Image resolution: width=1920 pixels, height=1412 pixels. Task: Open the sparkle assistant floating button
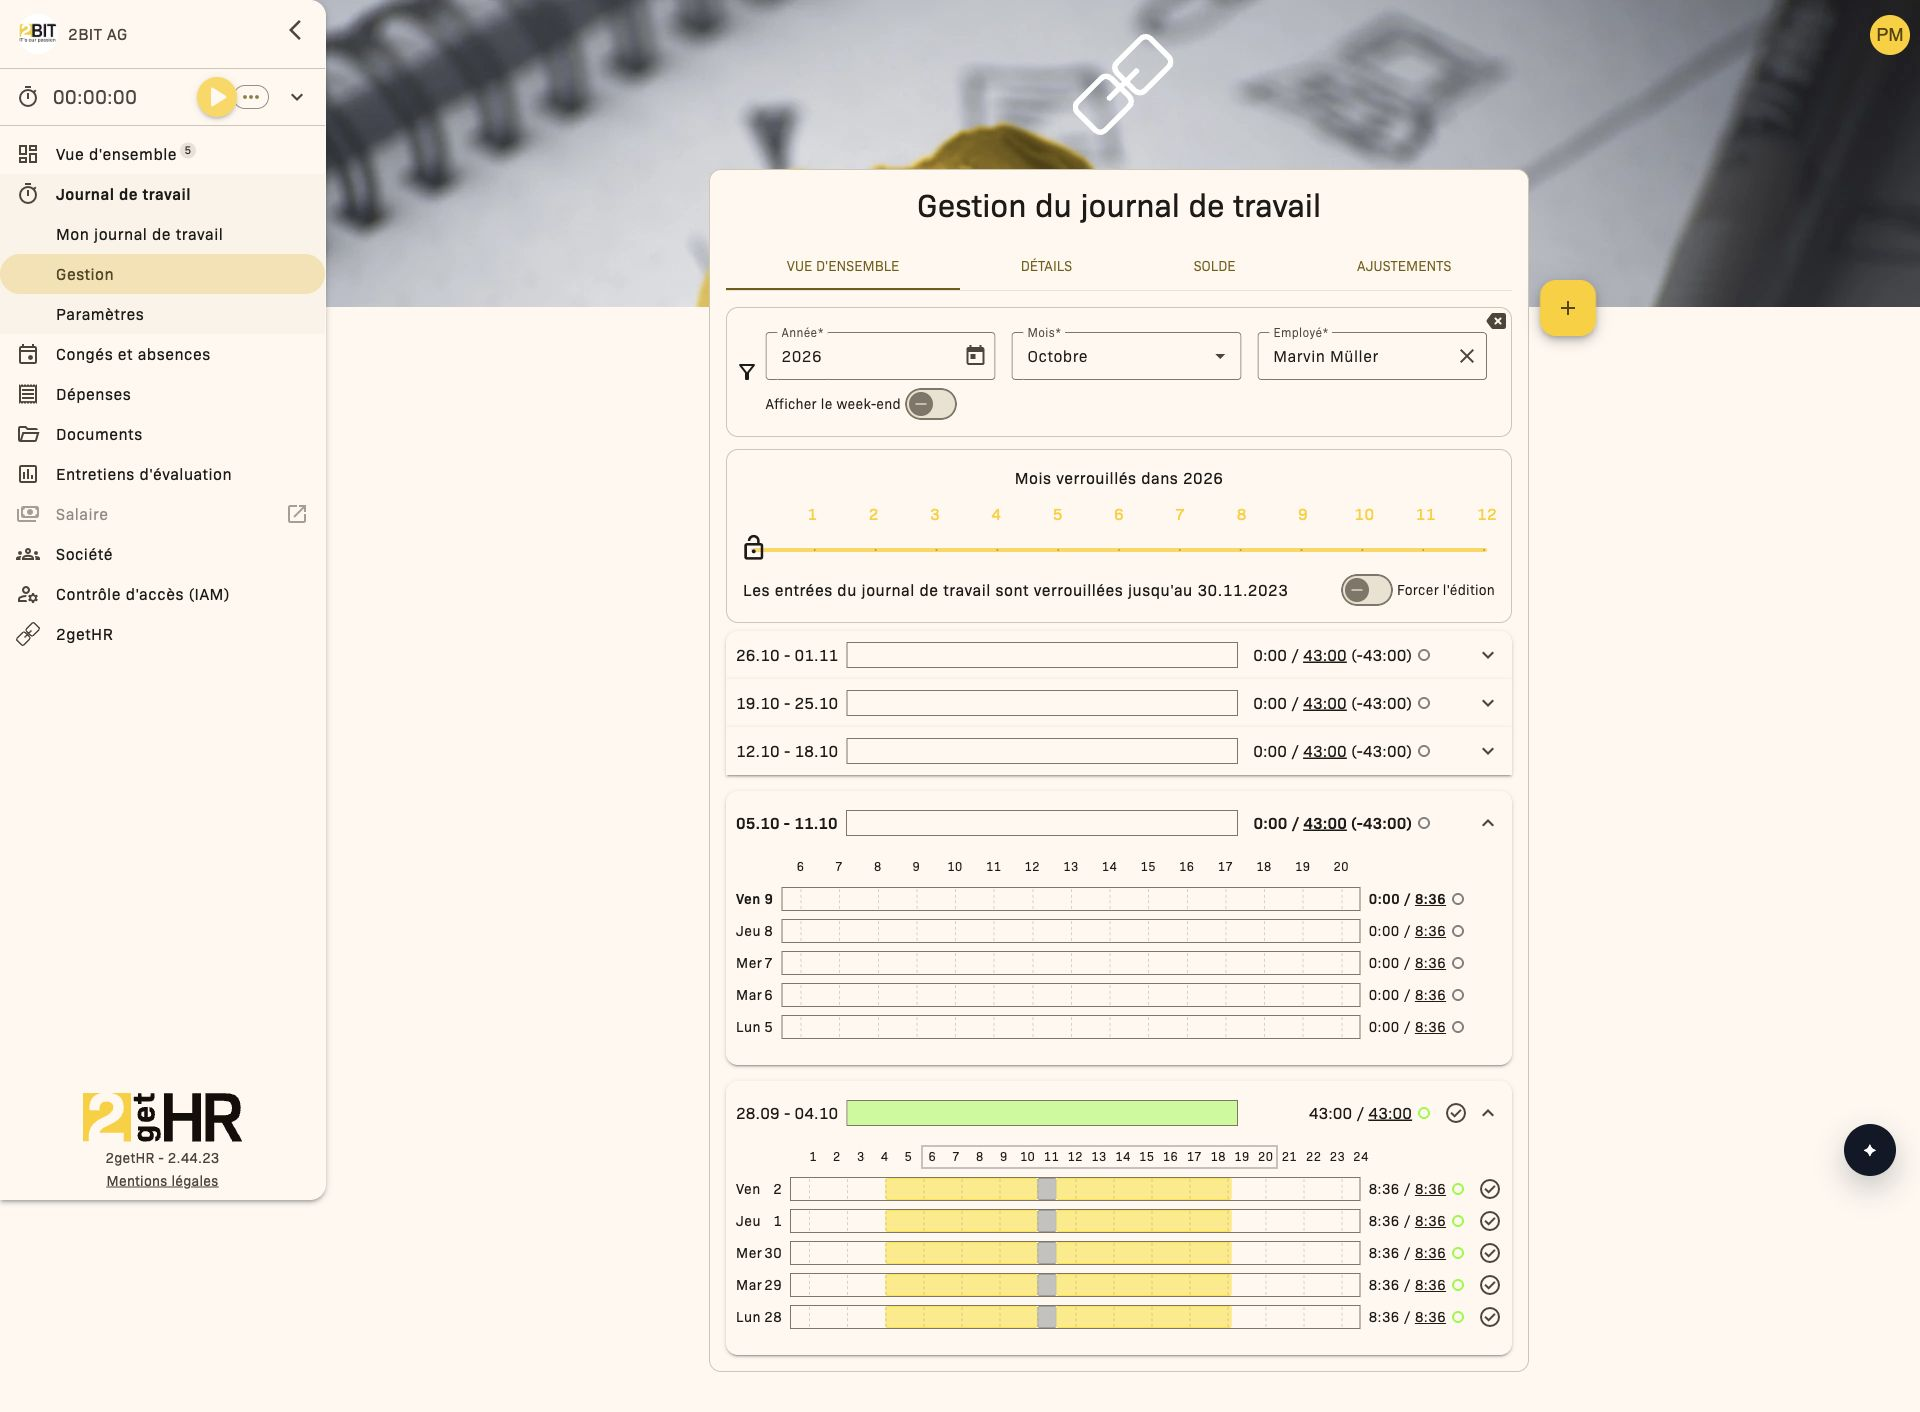pos(1869,1150)
